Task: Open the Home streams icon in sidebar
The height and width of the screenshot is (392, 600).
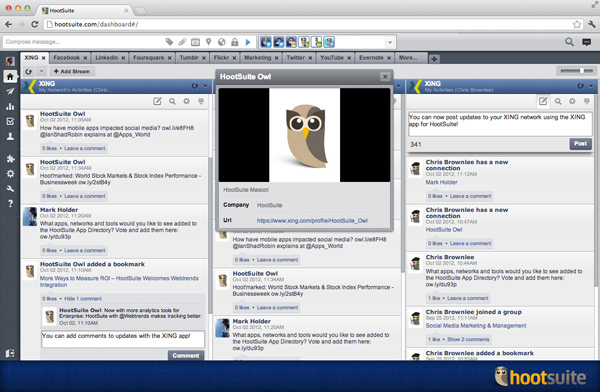Action: 10,77
